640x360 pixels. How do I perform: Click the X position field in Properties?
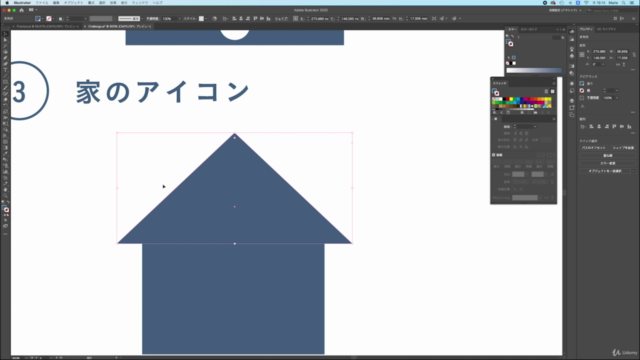(599, 51)
